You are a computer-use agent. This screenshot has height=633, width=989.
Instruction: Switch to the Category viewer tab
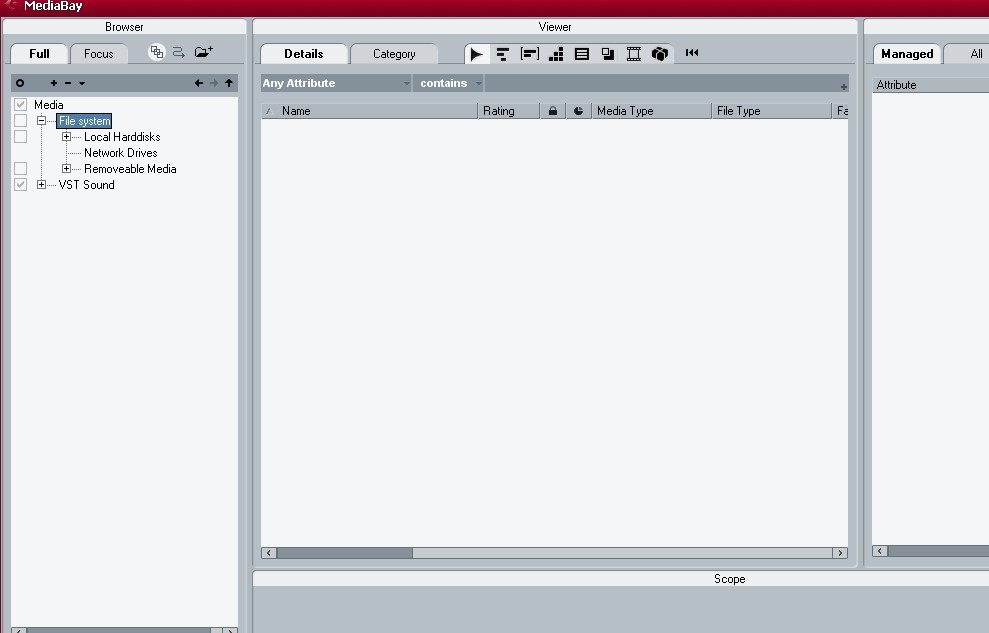[394, 54]
